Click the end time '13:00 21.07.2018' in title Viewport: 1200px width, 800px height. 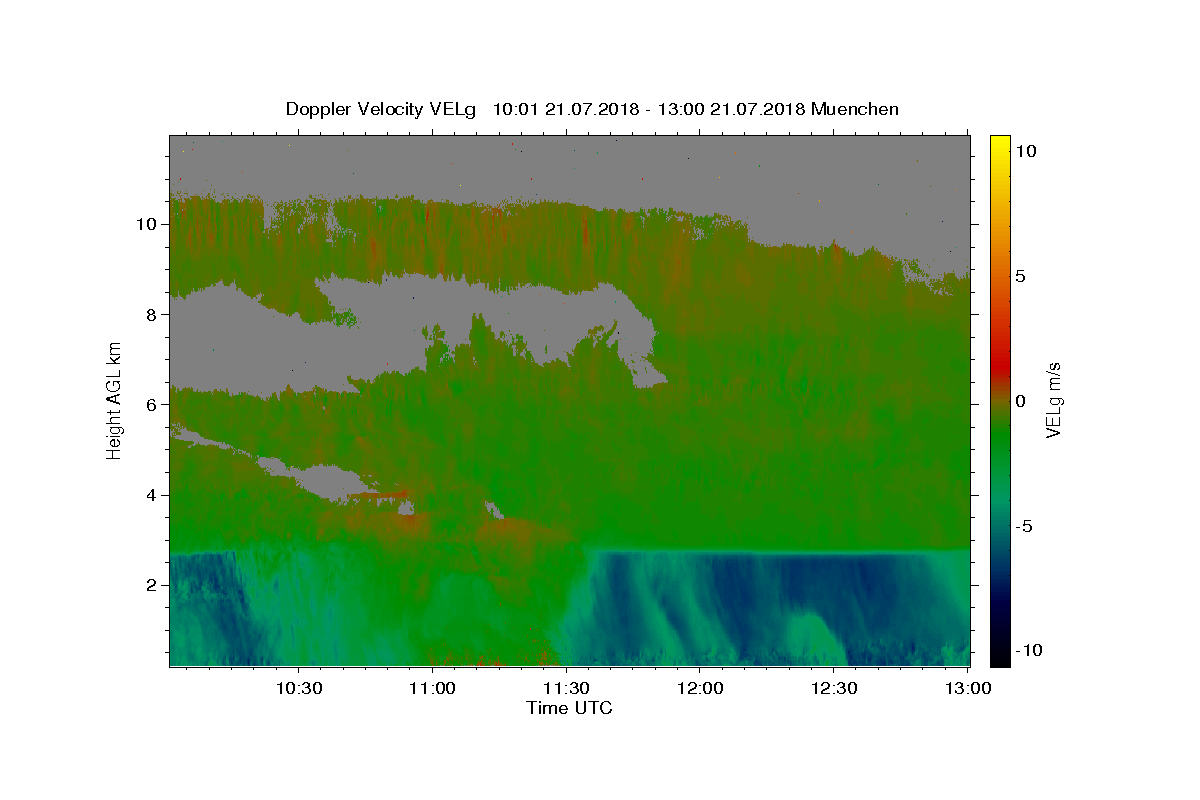coord(729,109)
